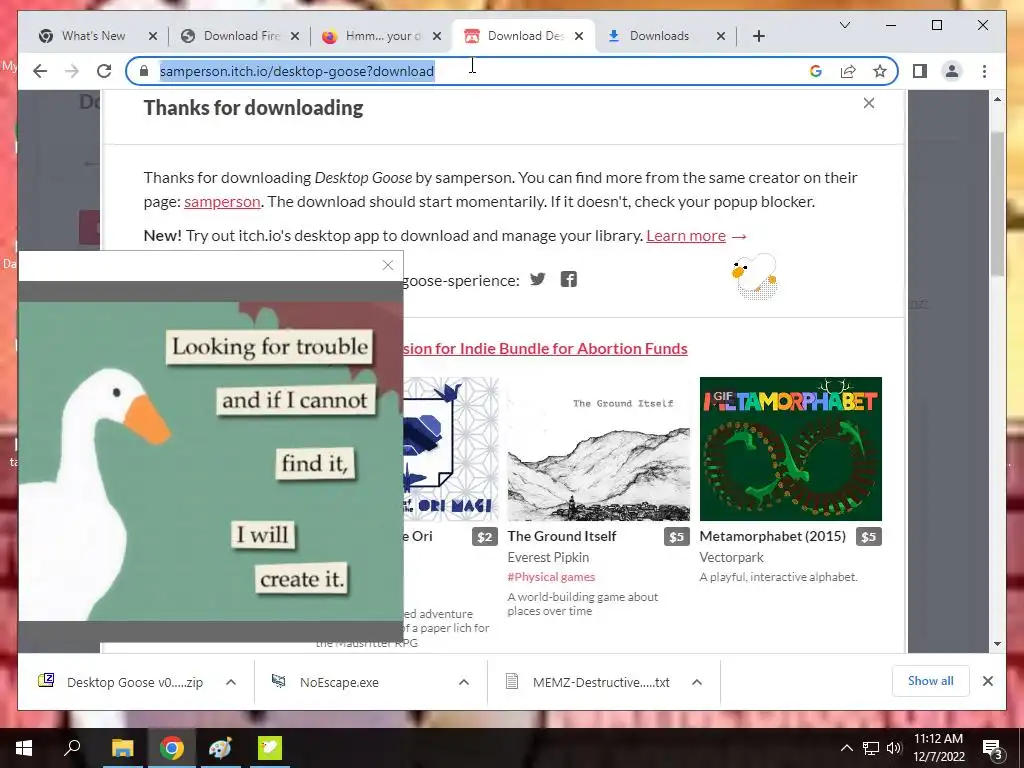1024x768 pixels.
Task: Expand options for NoEscape.exe download
Action: tap(464, 682)
